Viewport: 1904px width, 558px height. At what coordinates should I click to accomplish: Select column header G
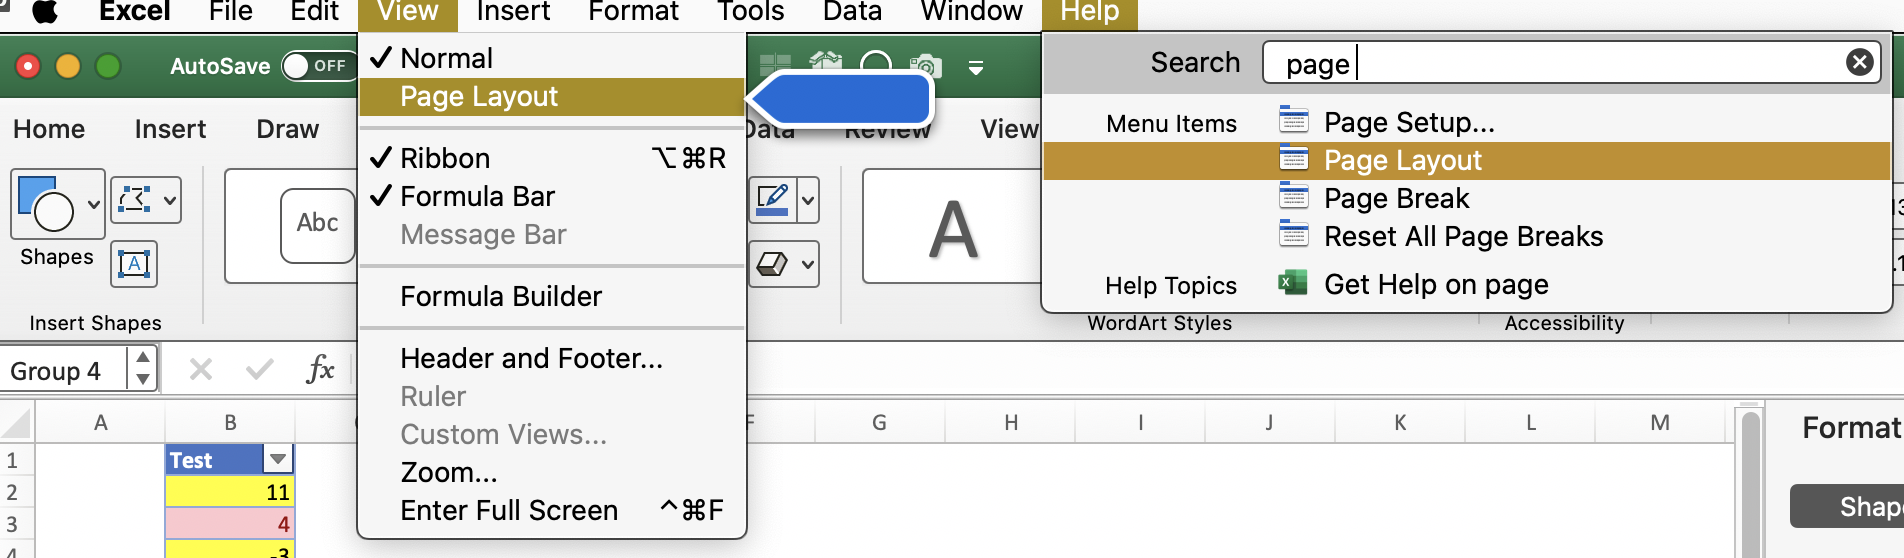pyautogui.click(x=879, y=422)
